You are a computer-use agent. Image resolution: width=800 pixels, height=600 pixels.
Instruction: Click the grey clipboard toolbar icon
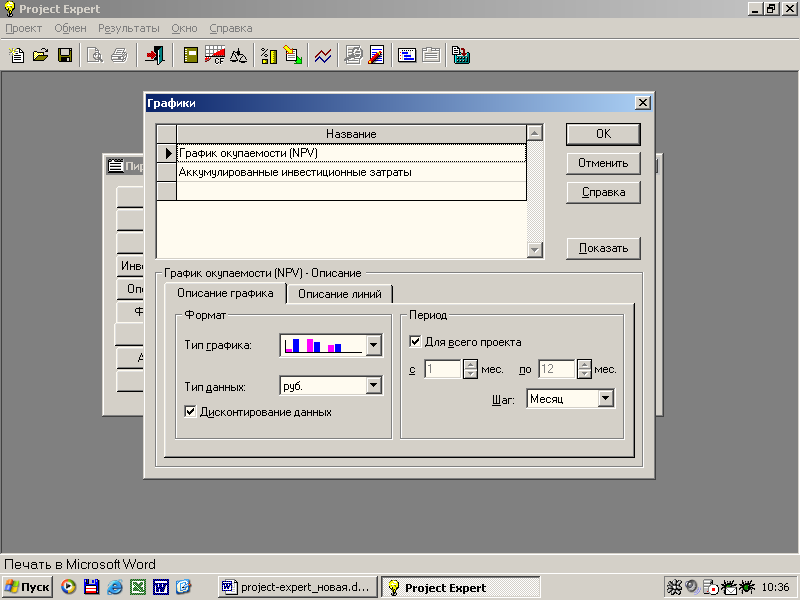pos(431,55)
